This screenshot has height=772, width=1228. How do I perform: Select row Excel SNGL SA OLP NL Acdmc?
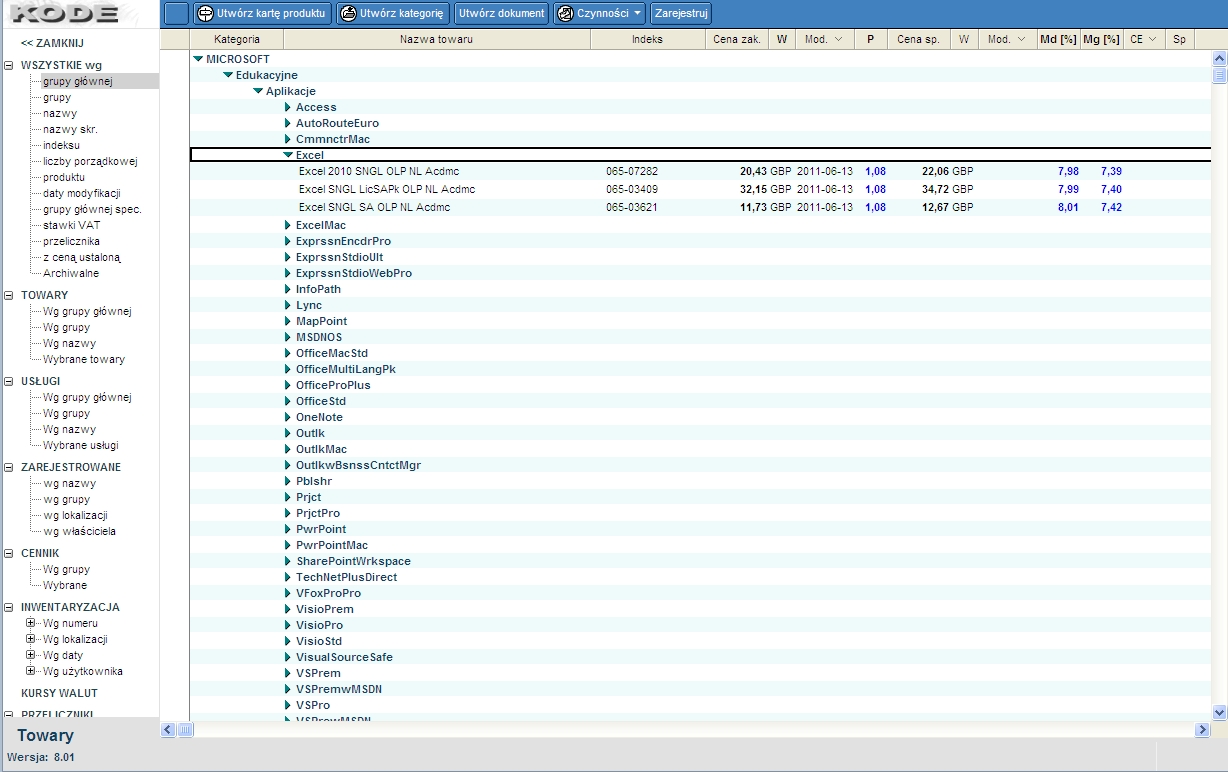pos(700,207)
